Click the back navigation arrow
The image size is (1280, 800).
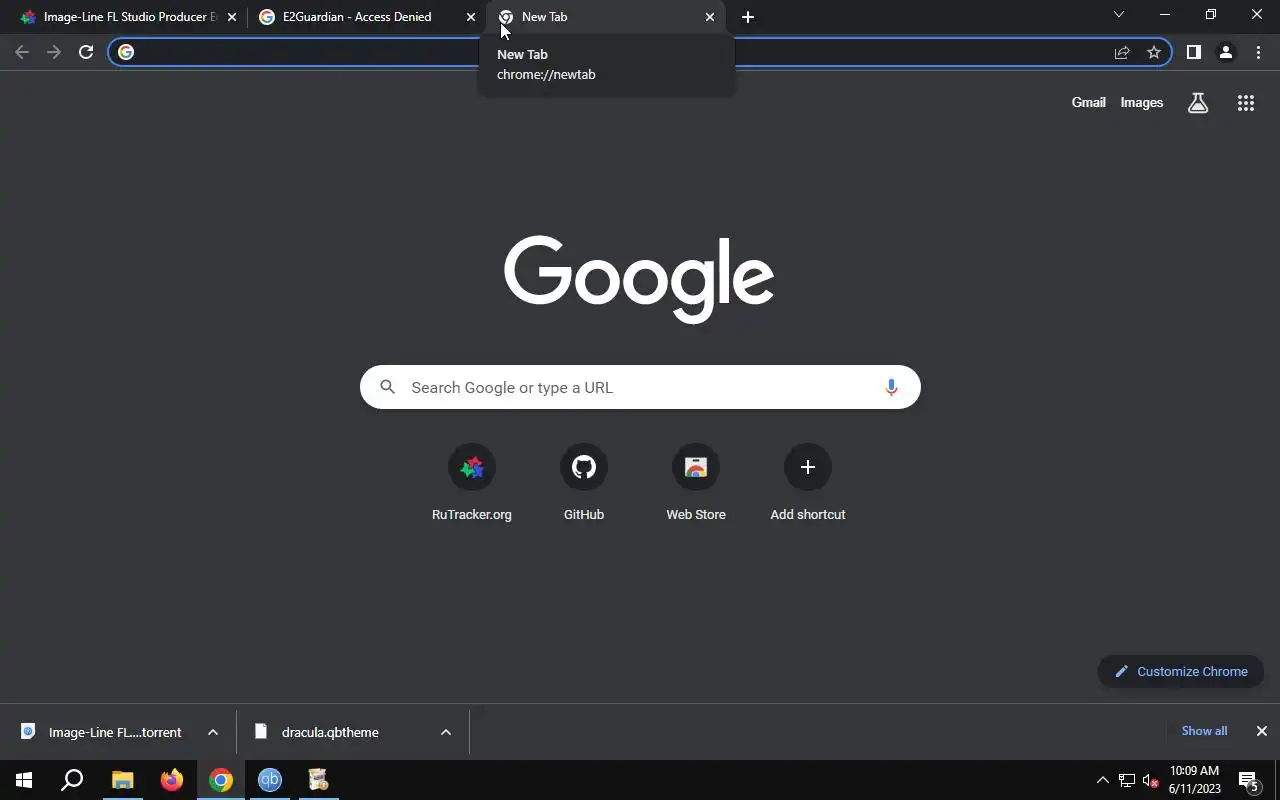22,52
